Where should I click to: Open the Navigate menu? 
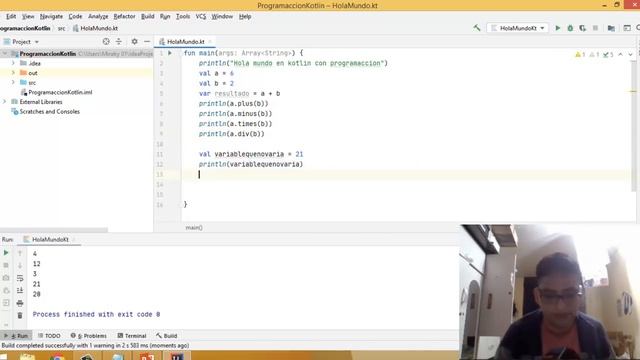click(51, 16)
